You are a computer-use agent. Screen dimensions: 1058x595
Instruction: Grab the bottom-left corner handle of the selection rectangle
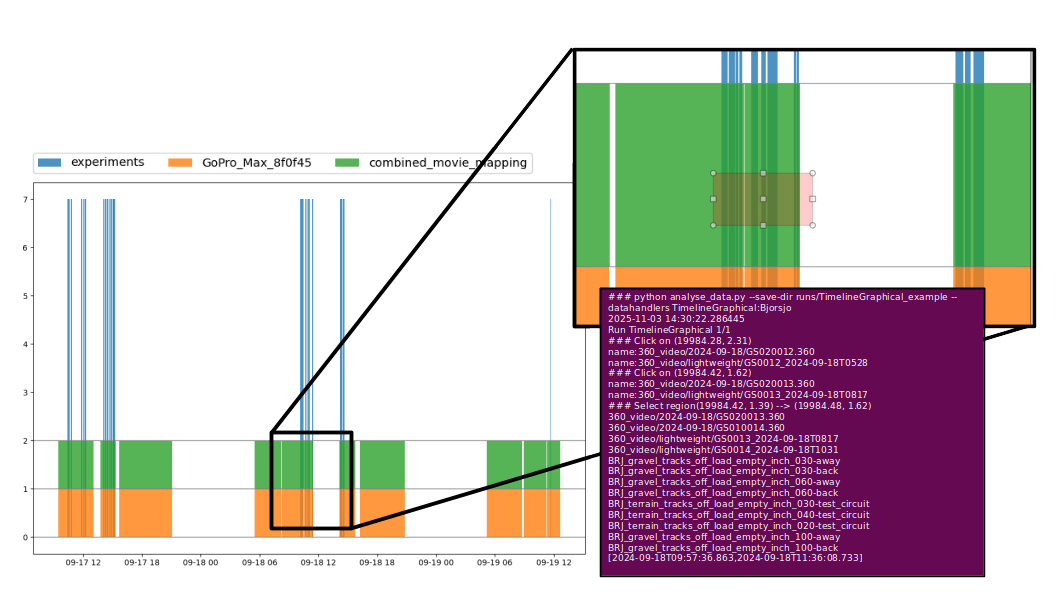point(713,225)
